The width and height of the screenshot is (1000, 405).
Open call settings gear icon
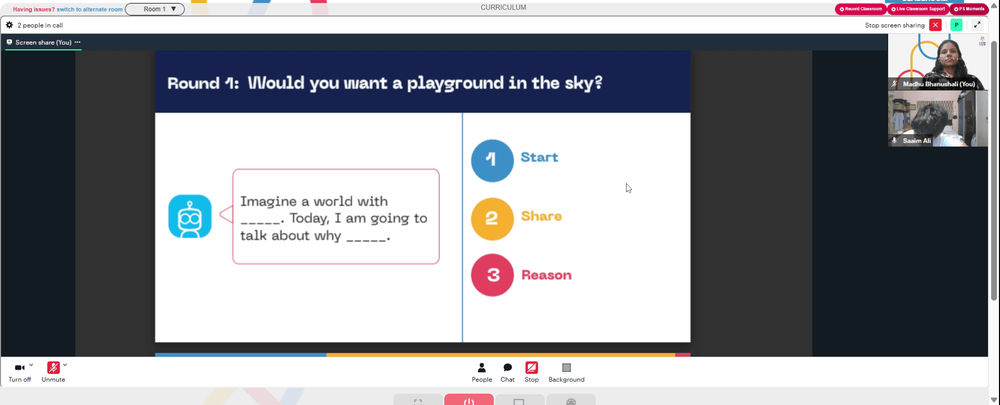pyautogui.click(x=10, y=25)
